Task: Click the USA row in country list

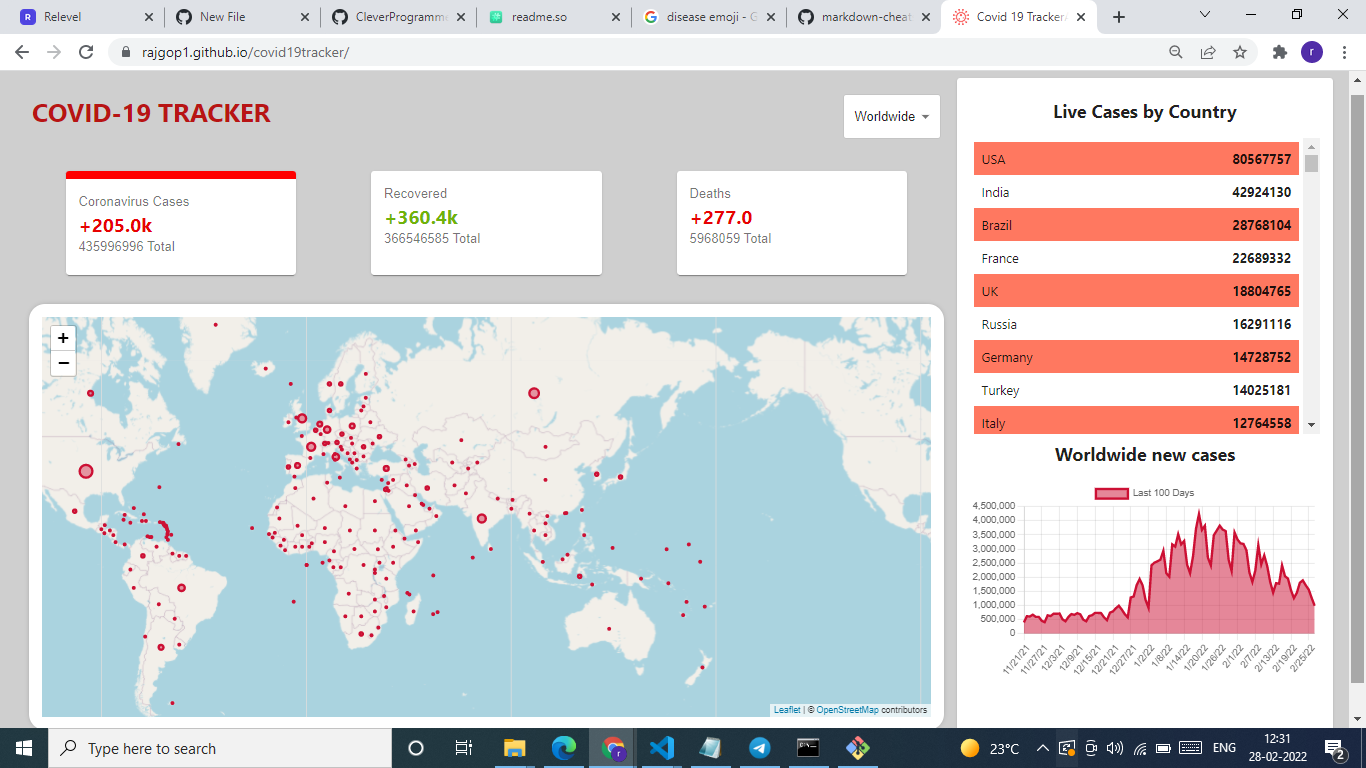Action: pyautogui.click(x=1136, y=159)
